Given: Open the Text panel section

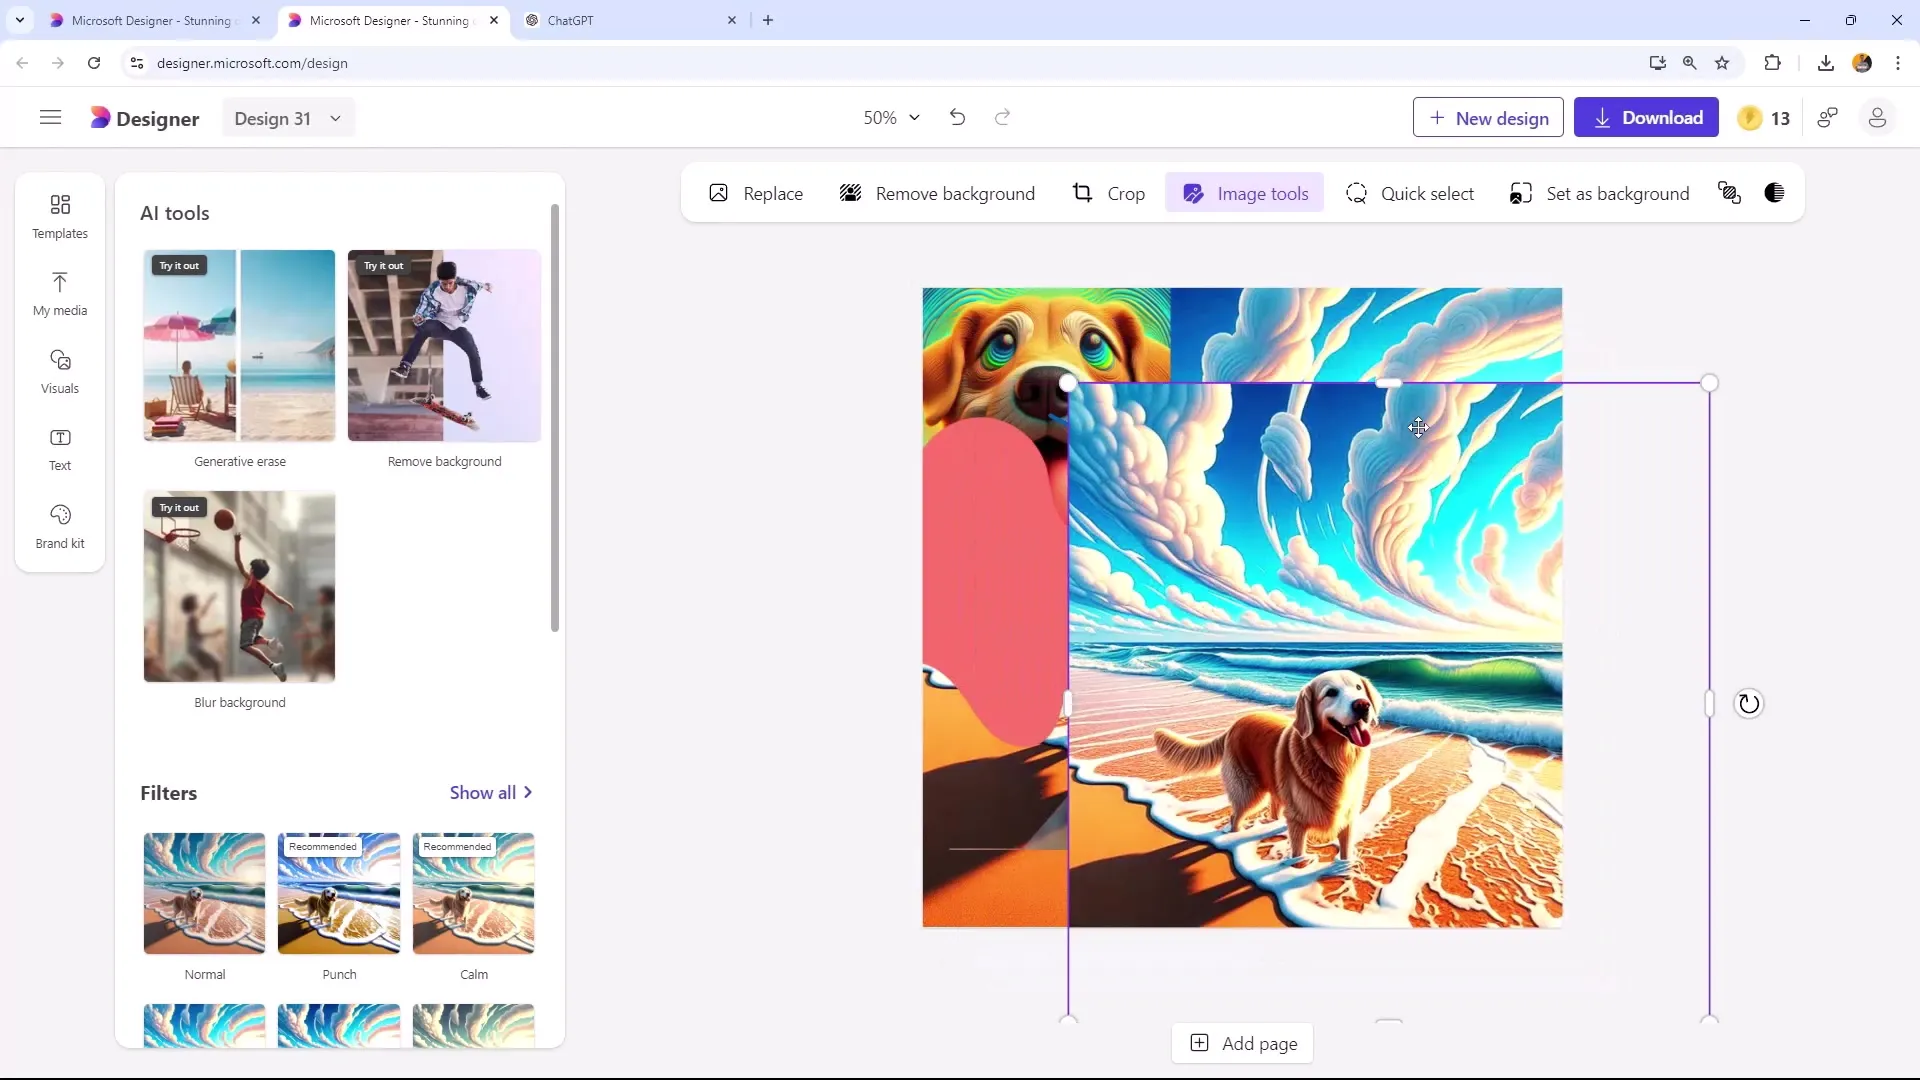Looking at the screenshot, I should 59,448.
